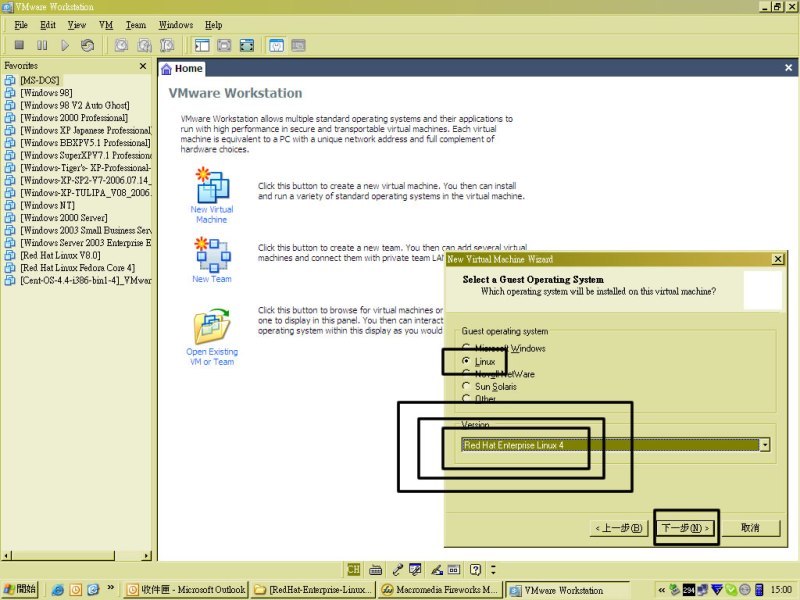Select the Home tab

tap(182, 68)
